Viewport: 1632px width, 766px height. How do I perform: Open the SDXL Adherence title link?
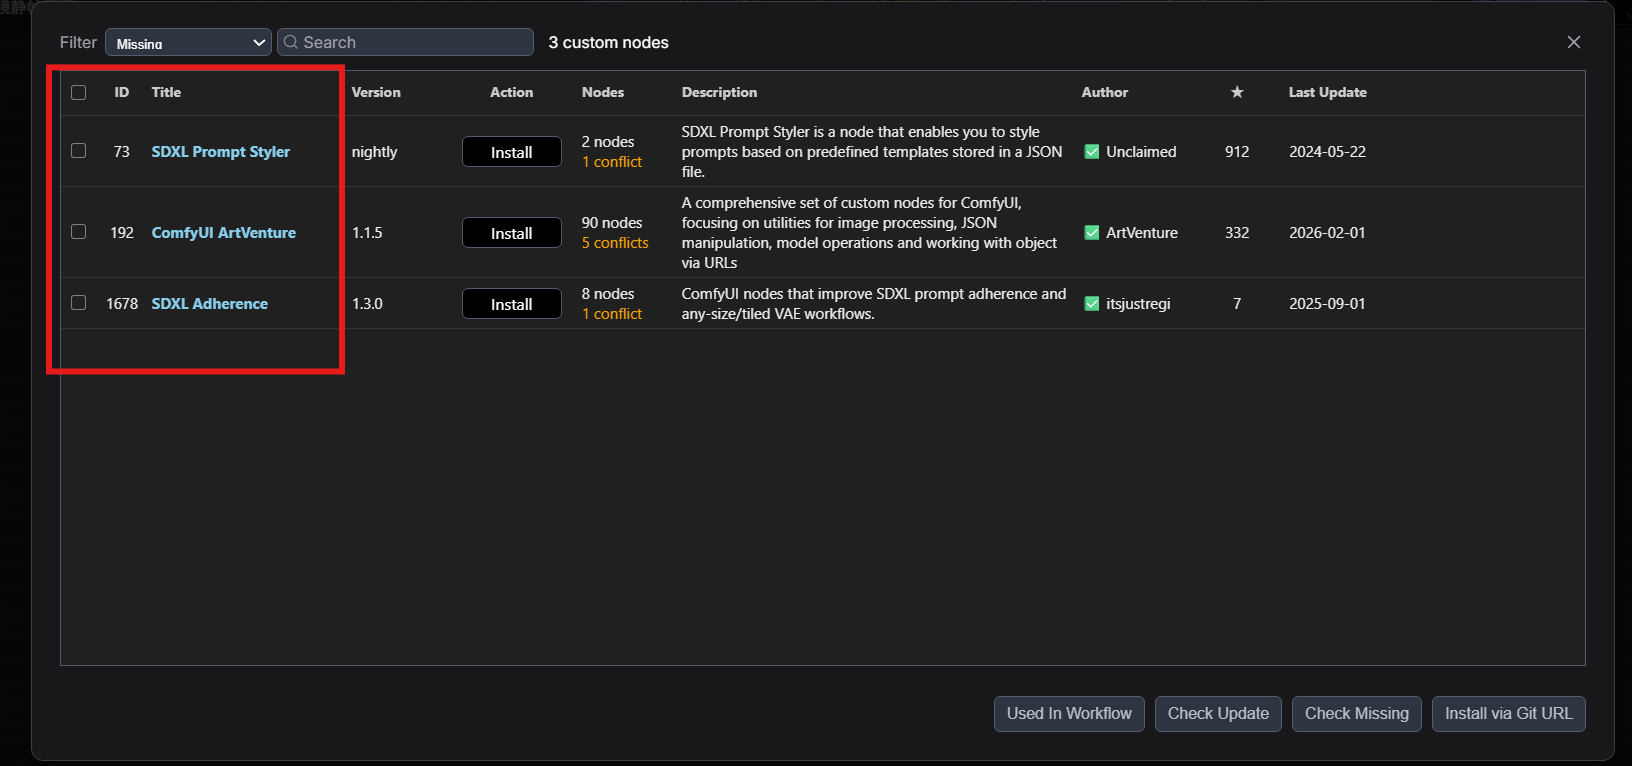pyautogui.click(x=210, y=304)
